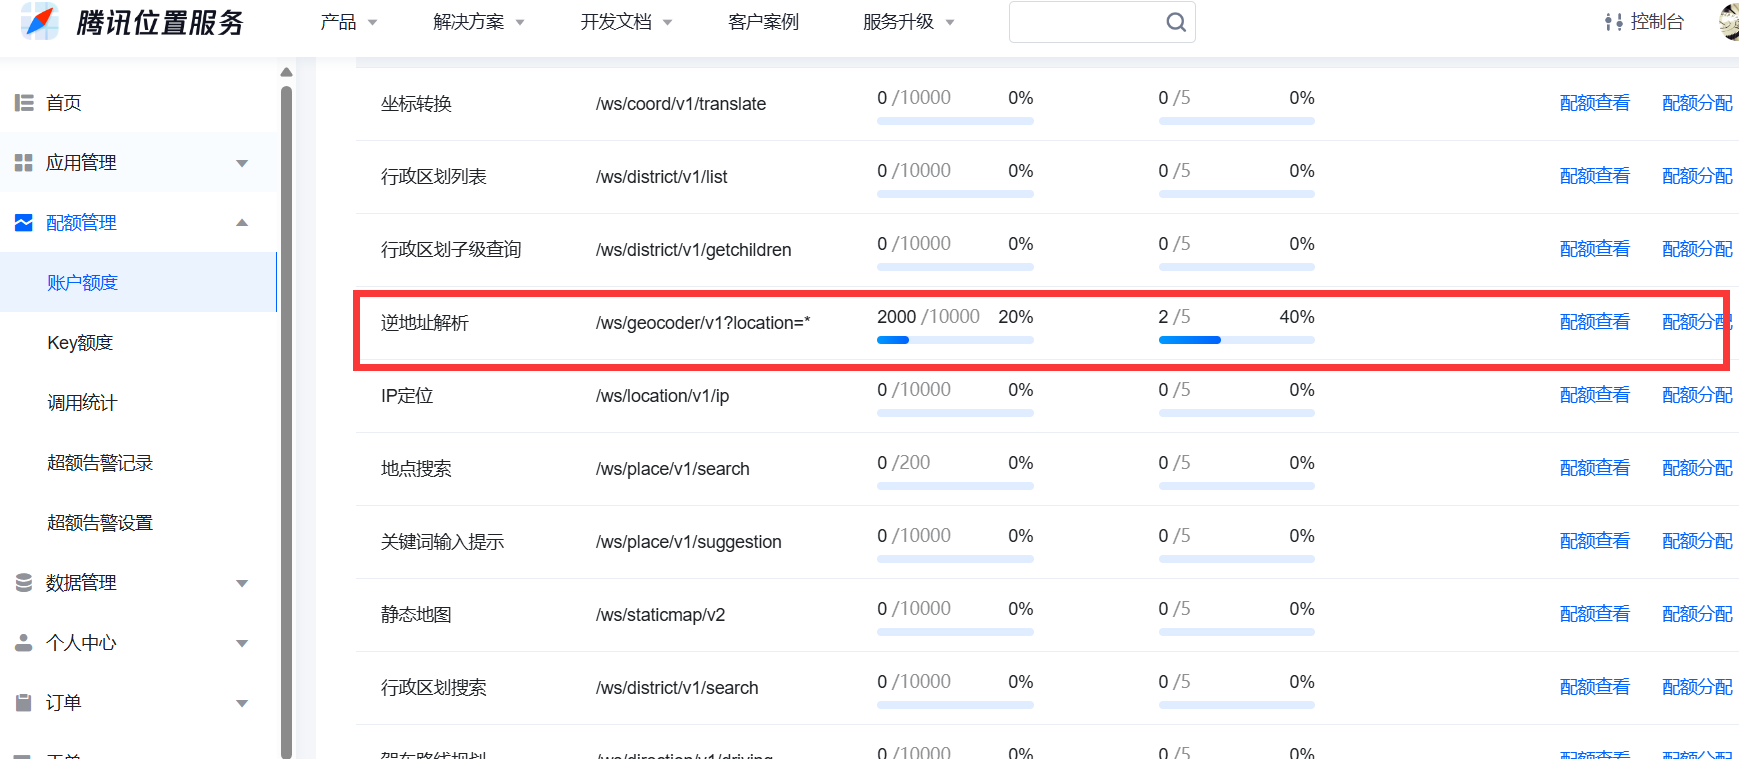Click 逆地址解析 daily quota progress bar

tap(955, 340)
